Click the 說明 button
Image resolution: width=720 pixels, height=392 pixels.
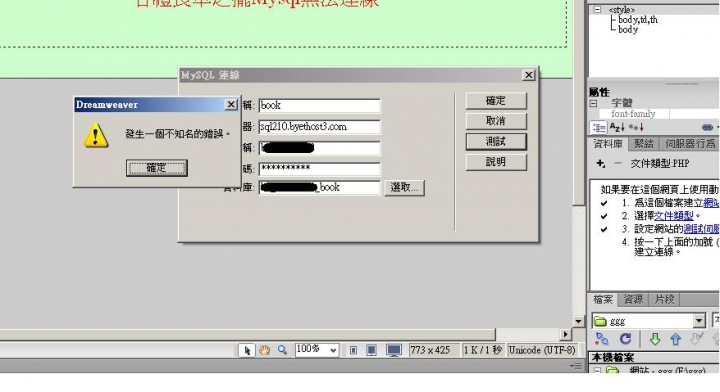point(496,162)
